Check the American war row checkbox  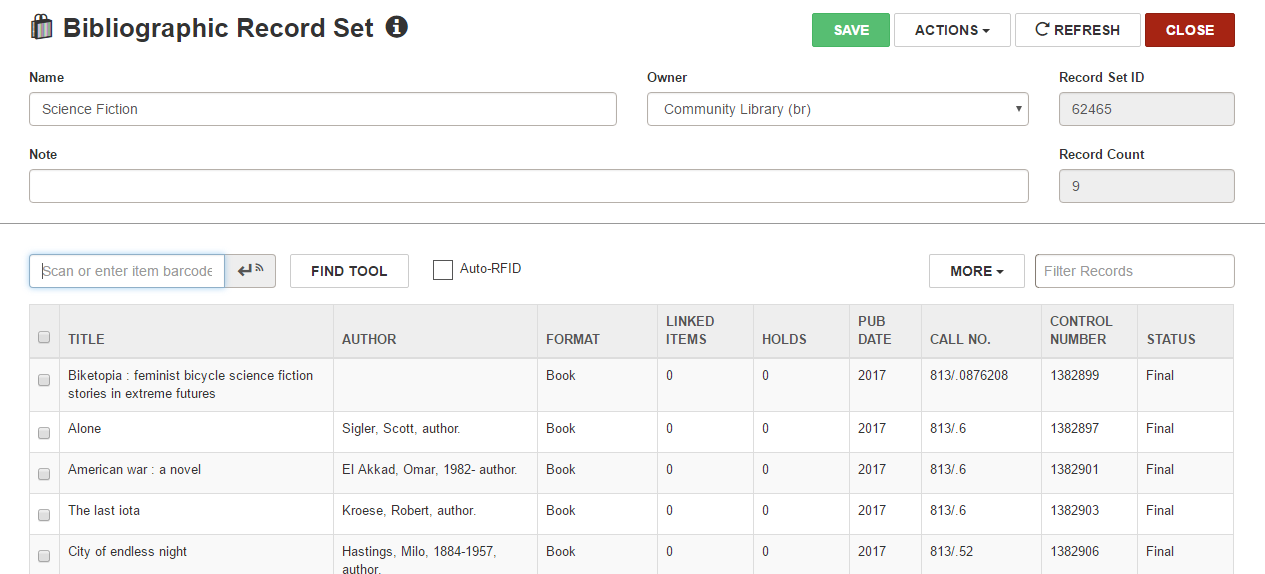point(44,474)
